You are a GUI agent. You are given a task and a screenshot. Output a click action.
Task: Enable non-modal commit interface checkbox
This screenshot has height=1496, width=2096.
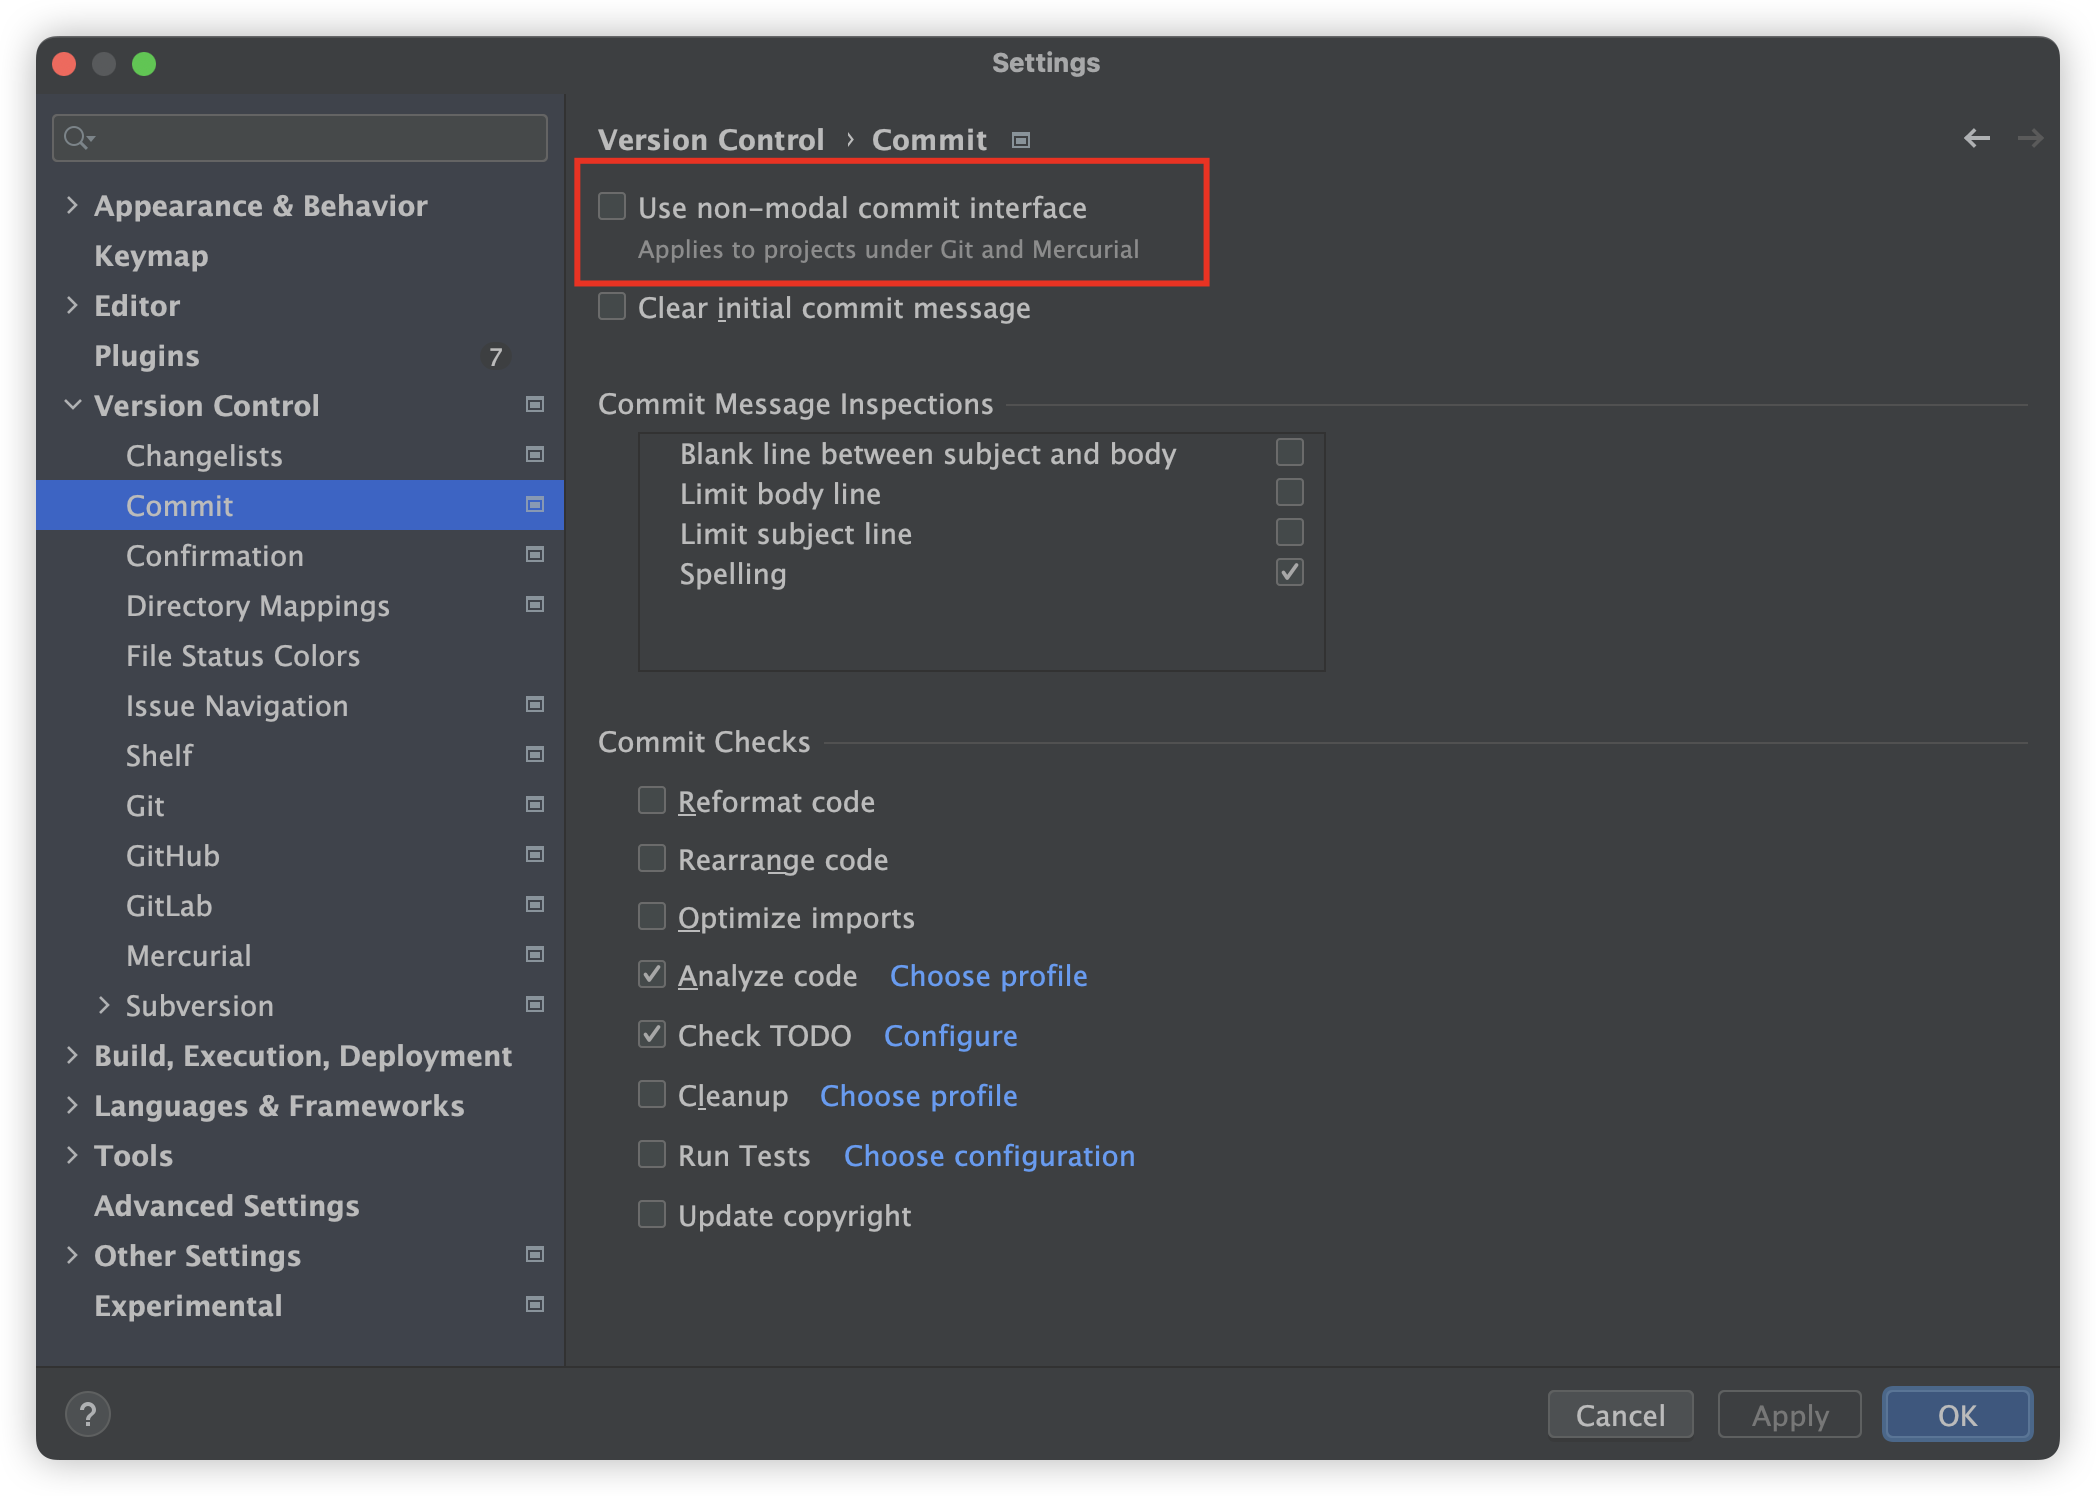coord(612,207)
